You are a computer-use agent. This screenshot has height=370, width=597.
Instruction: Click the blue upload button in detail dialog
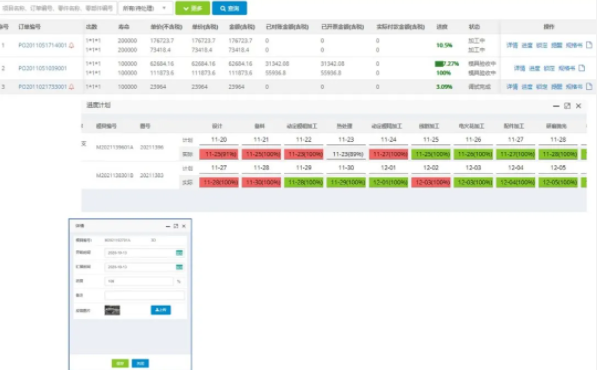(x=161, y=310)
